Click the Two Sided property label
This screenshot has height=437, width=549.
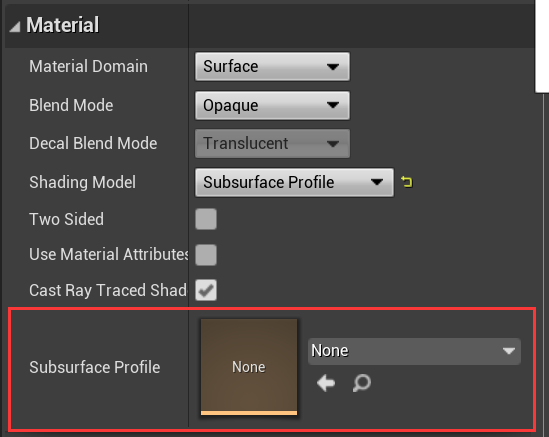point(67,219)
